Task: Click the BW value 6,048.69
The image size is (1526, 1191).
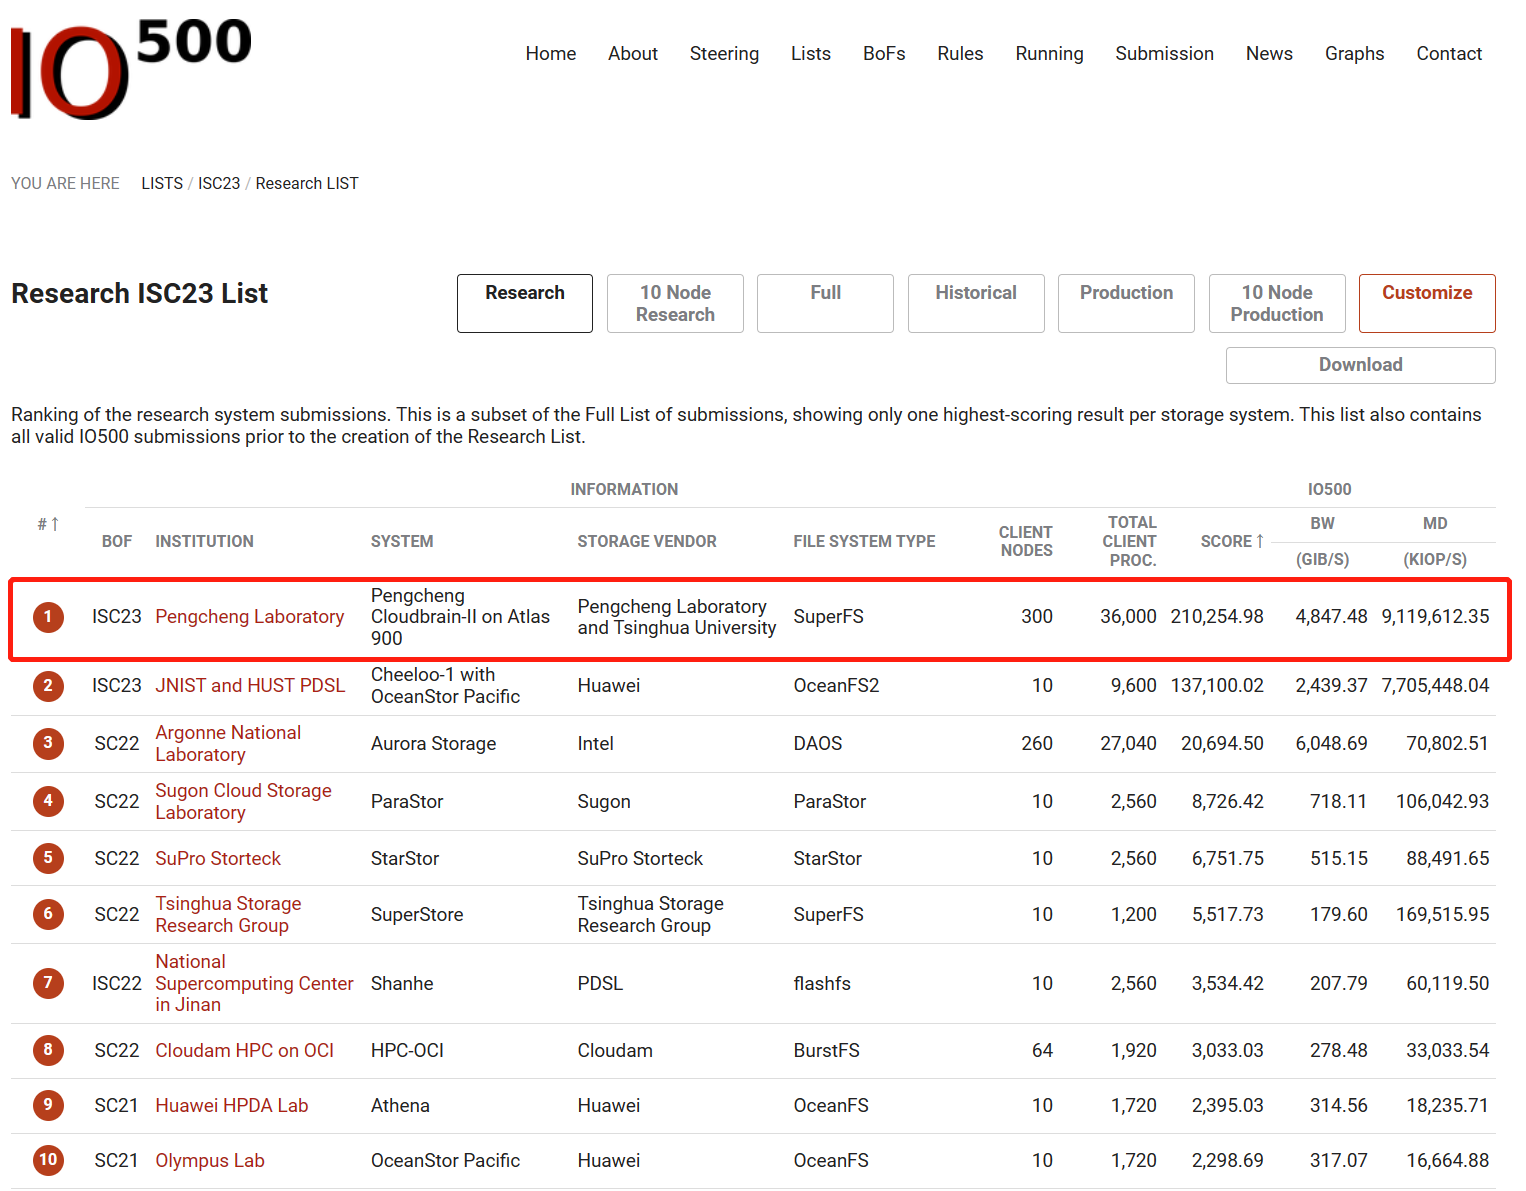Action: (1331, 744)
